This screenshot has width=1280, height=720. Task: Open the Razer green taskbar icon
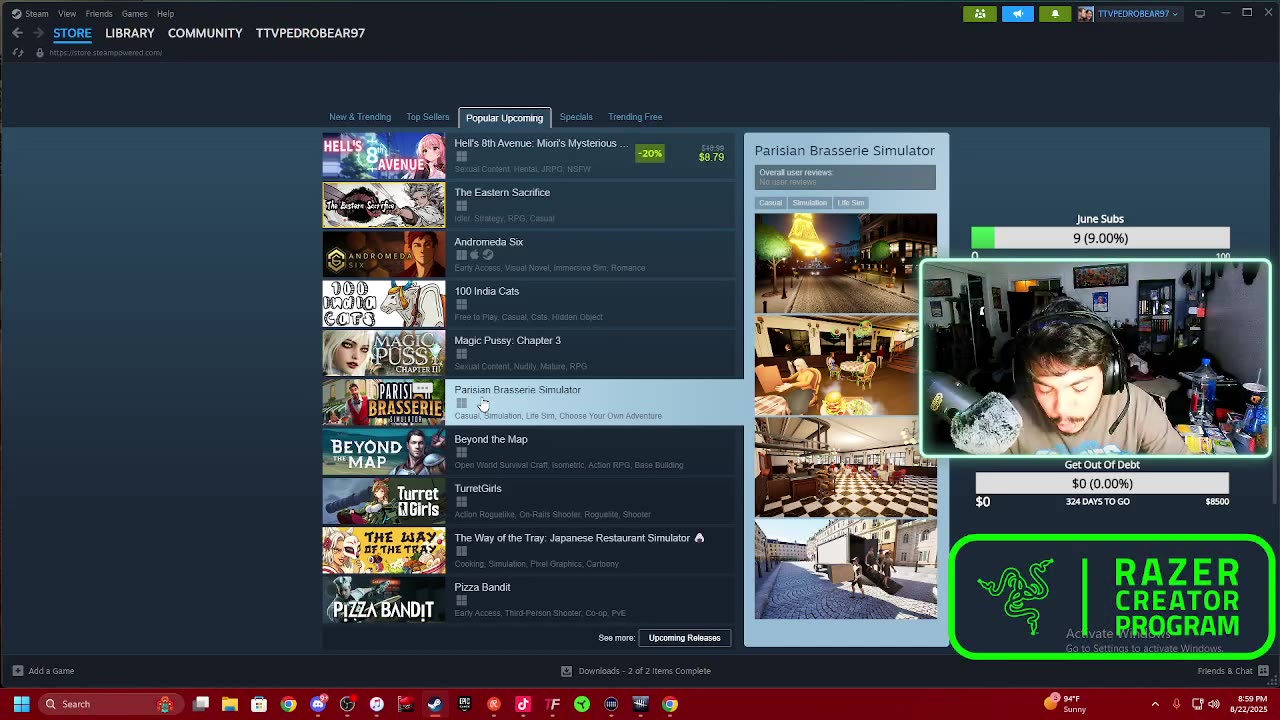582,704
